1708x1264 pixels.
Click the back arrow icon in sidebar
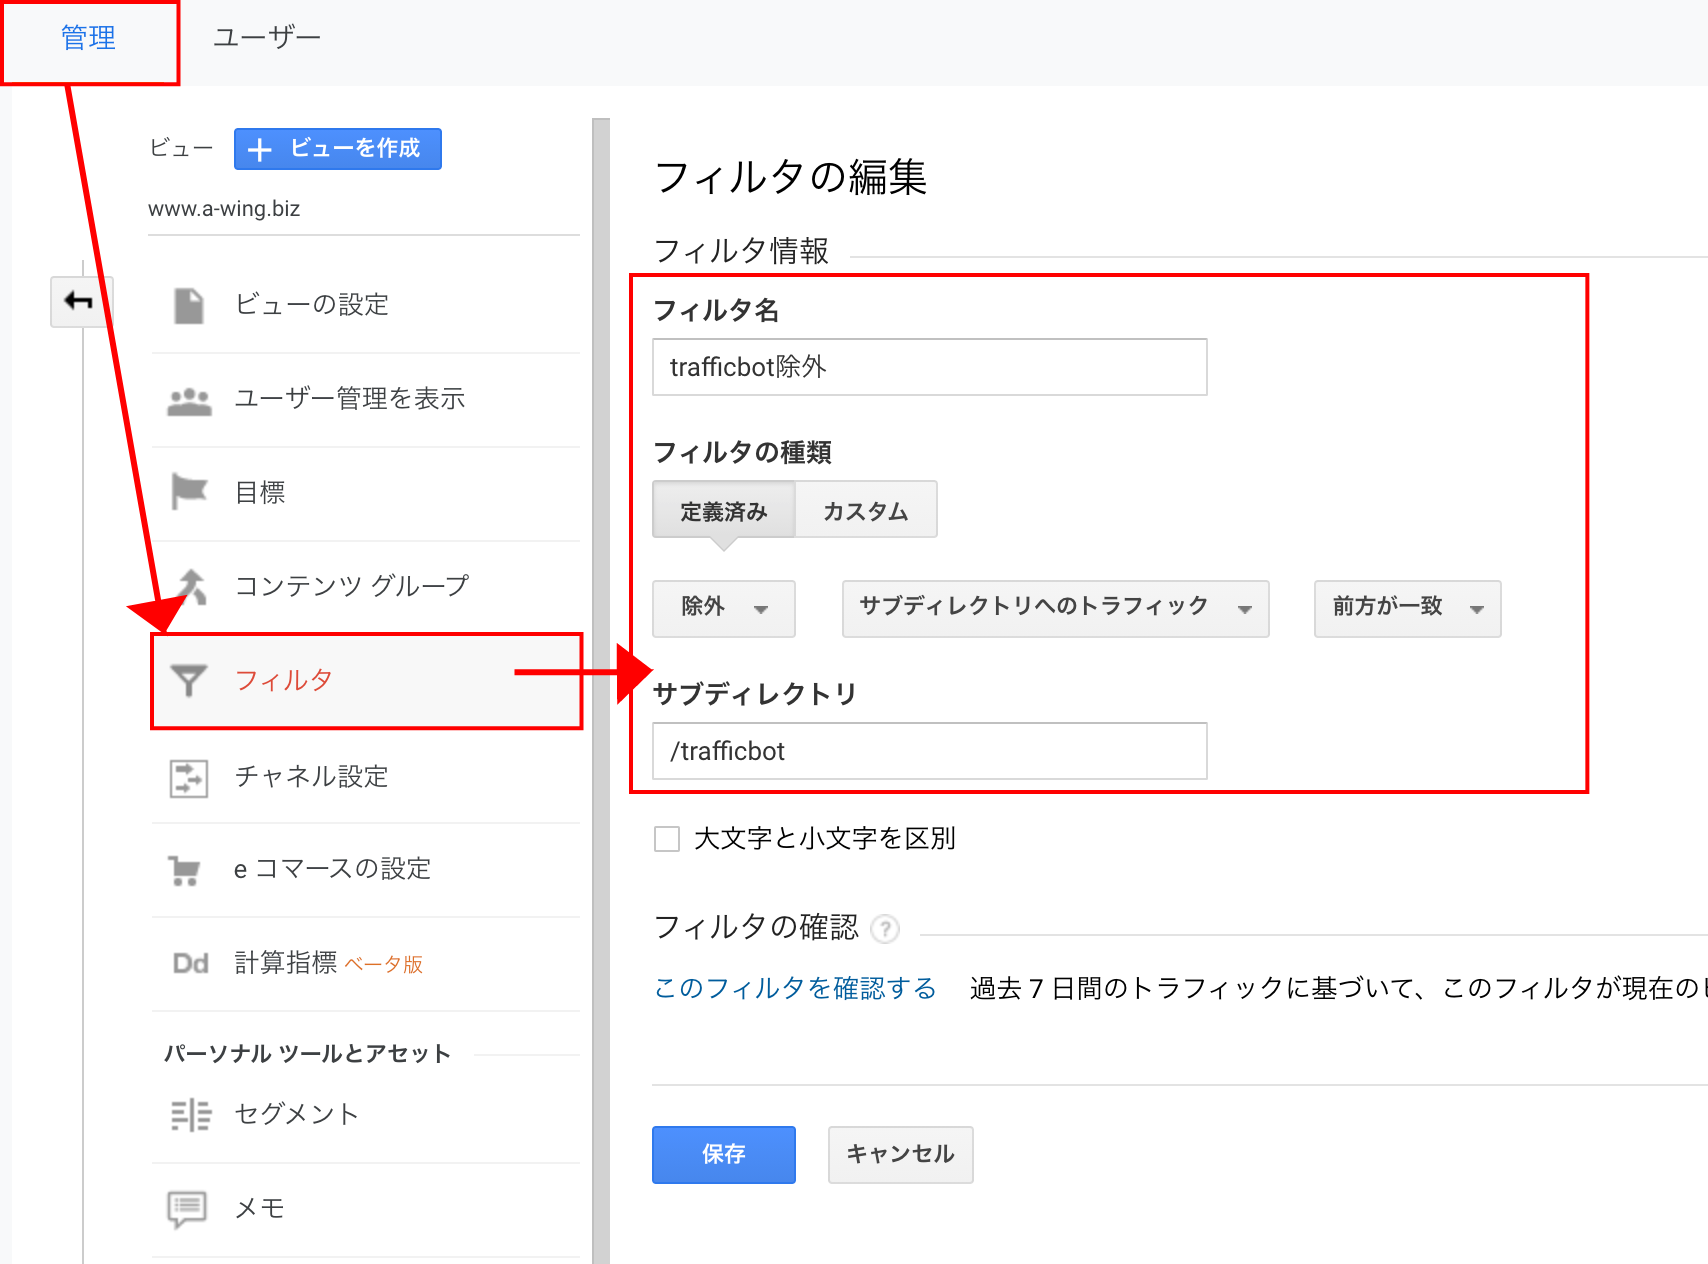tap(79, 301)
